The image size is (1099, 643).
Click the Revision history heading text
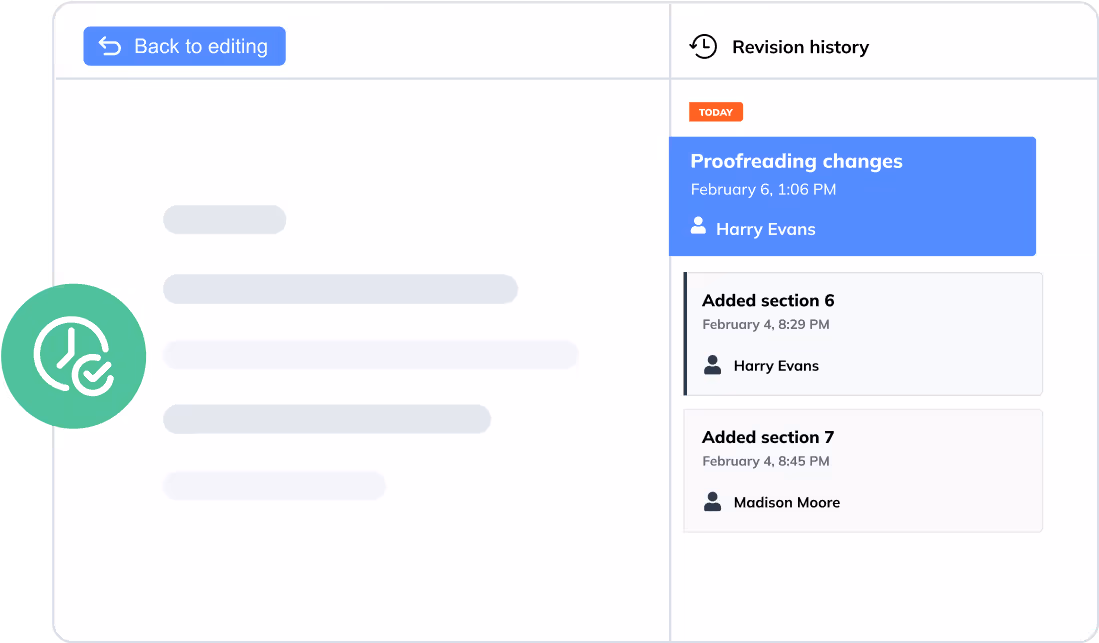[800, 47]
